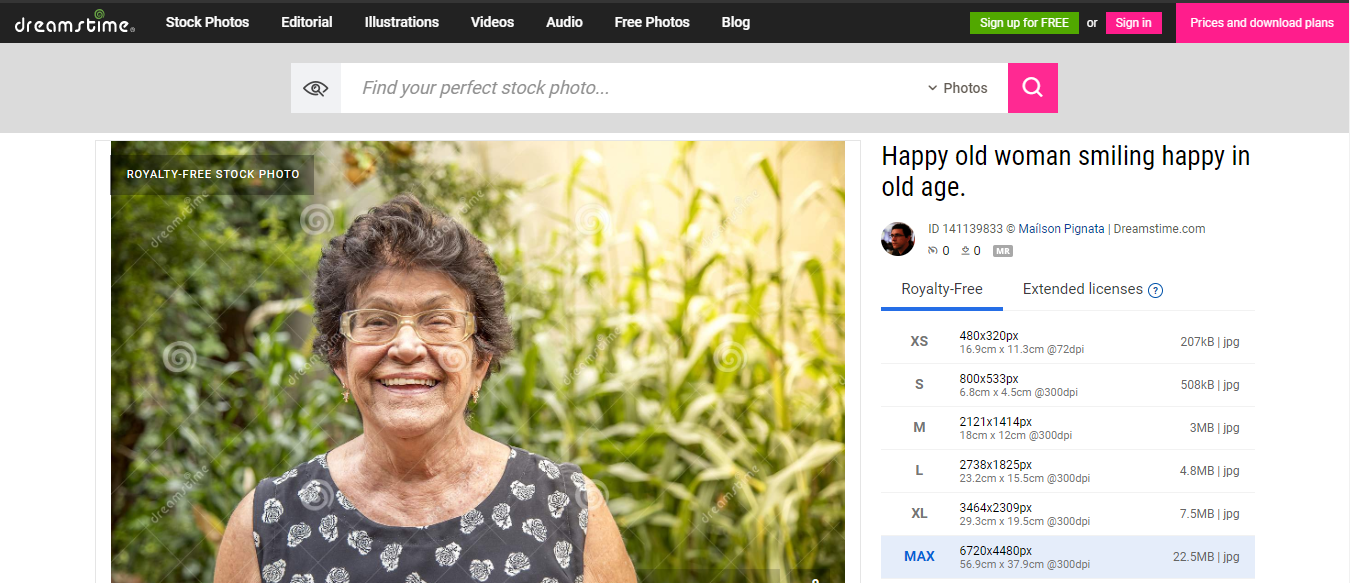Screen dimensions: 1350x583
Task: Open the Extended licenses help question mark
Action: [x=1155, y=291]
